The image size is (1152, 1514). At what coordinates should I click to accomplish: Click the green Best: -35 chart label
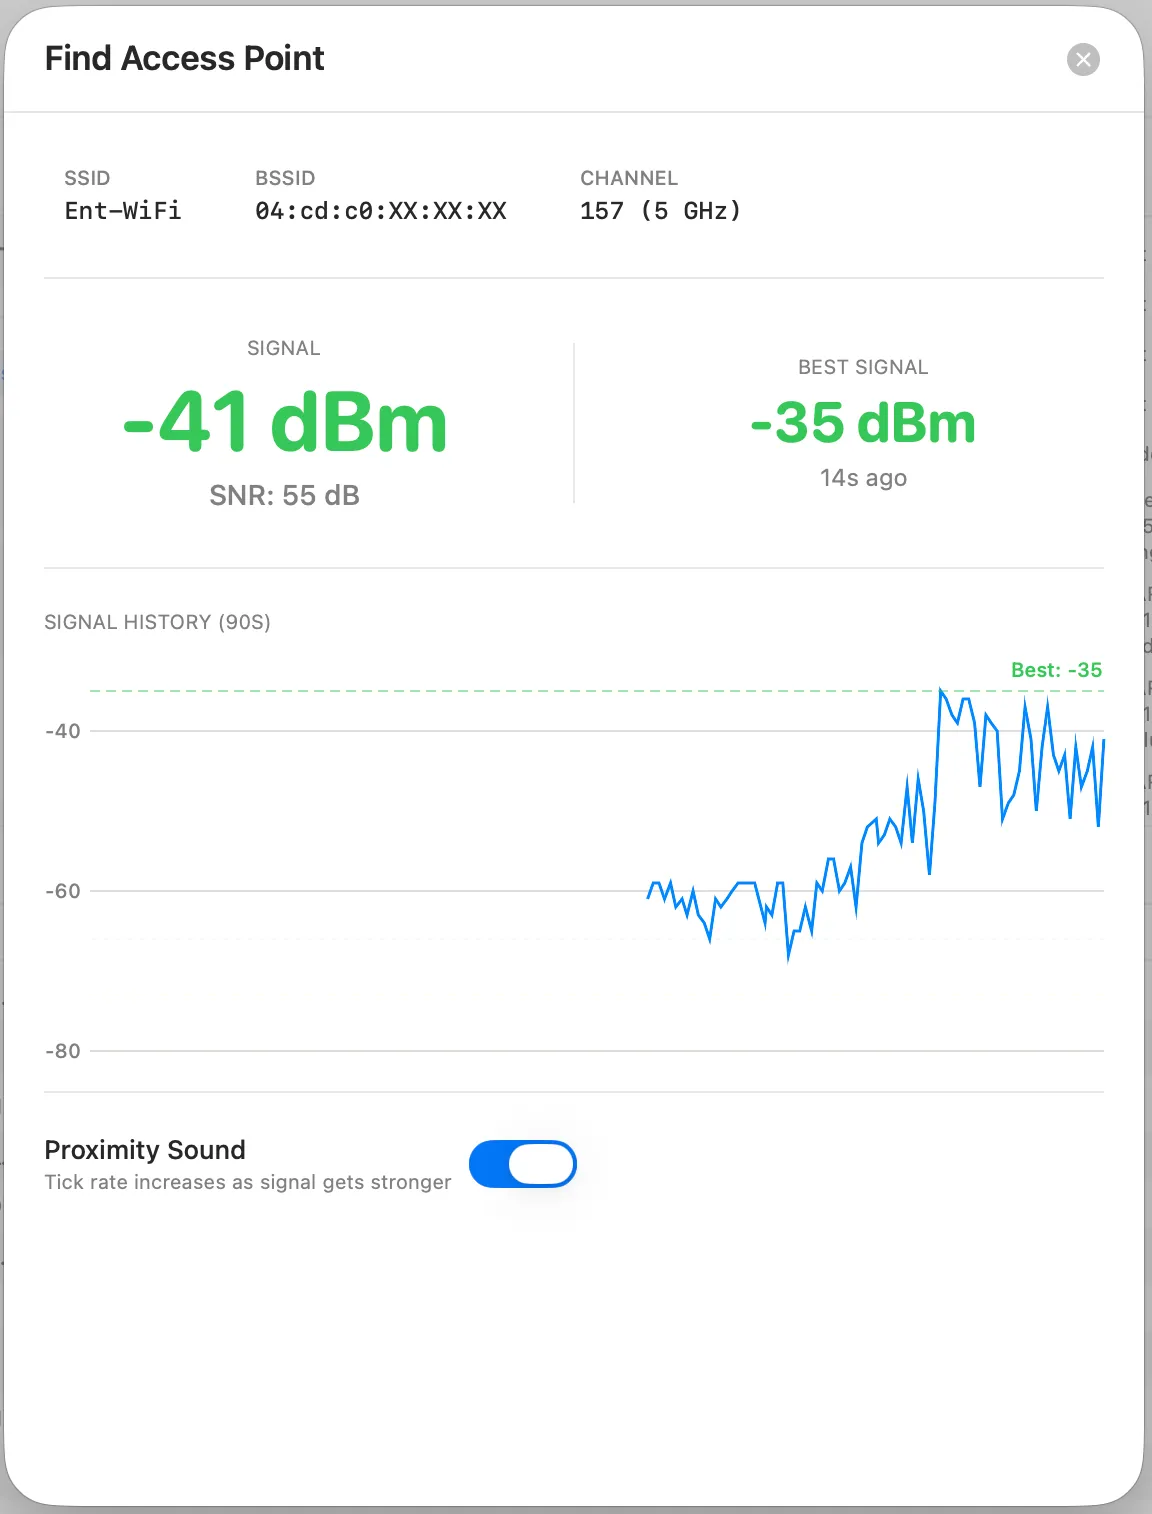(x=1056, y=669)
